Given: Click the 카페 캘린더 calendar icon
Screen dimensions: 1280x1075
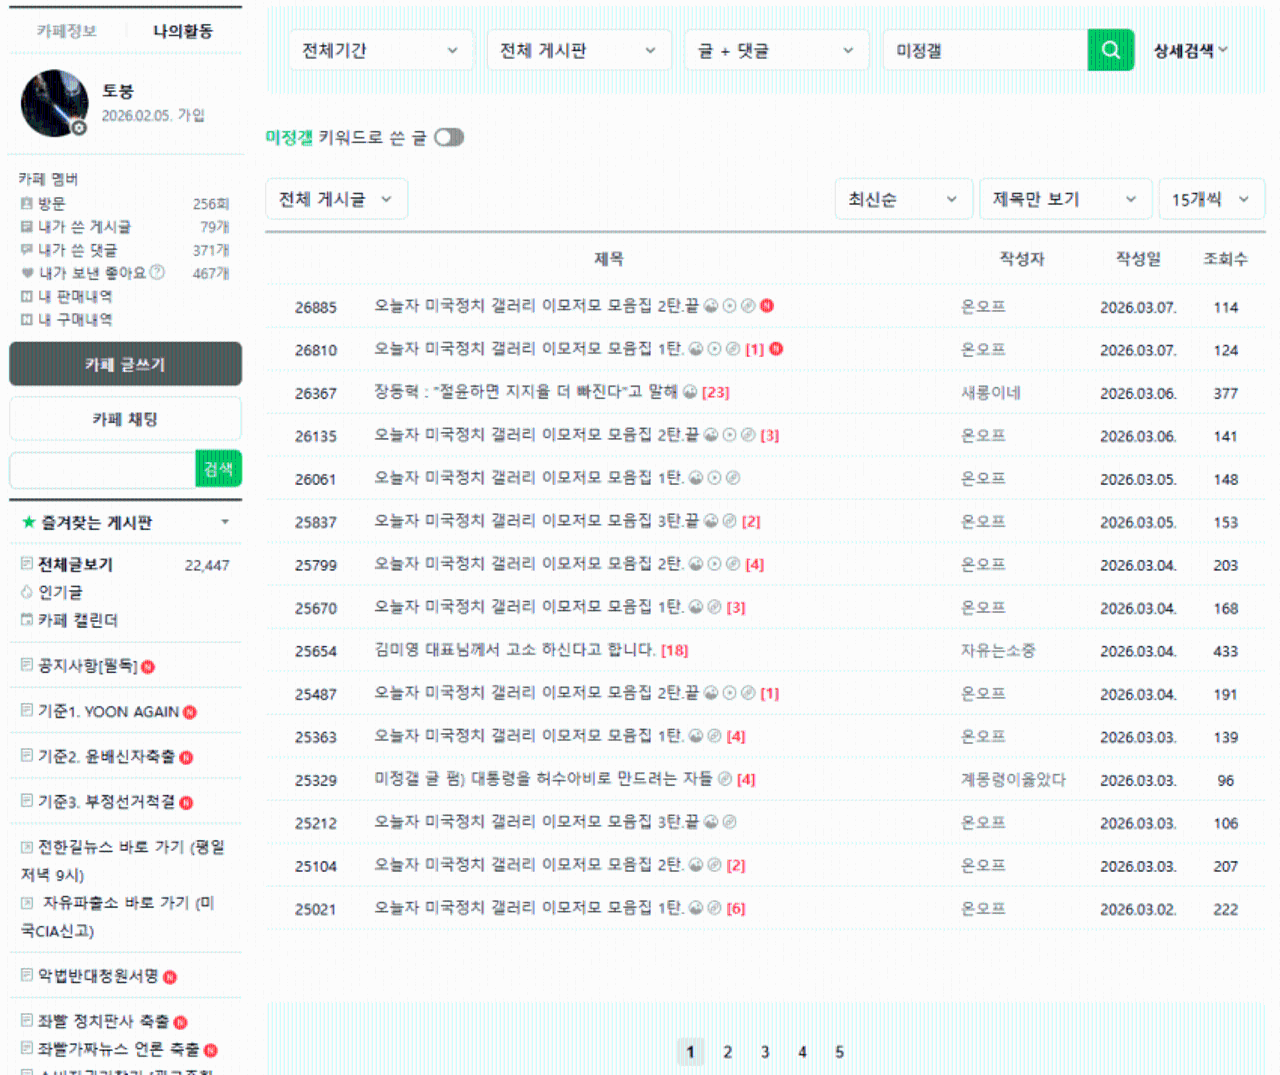Looking at the screenshot, I should click(x=27, y=620).
